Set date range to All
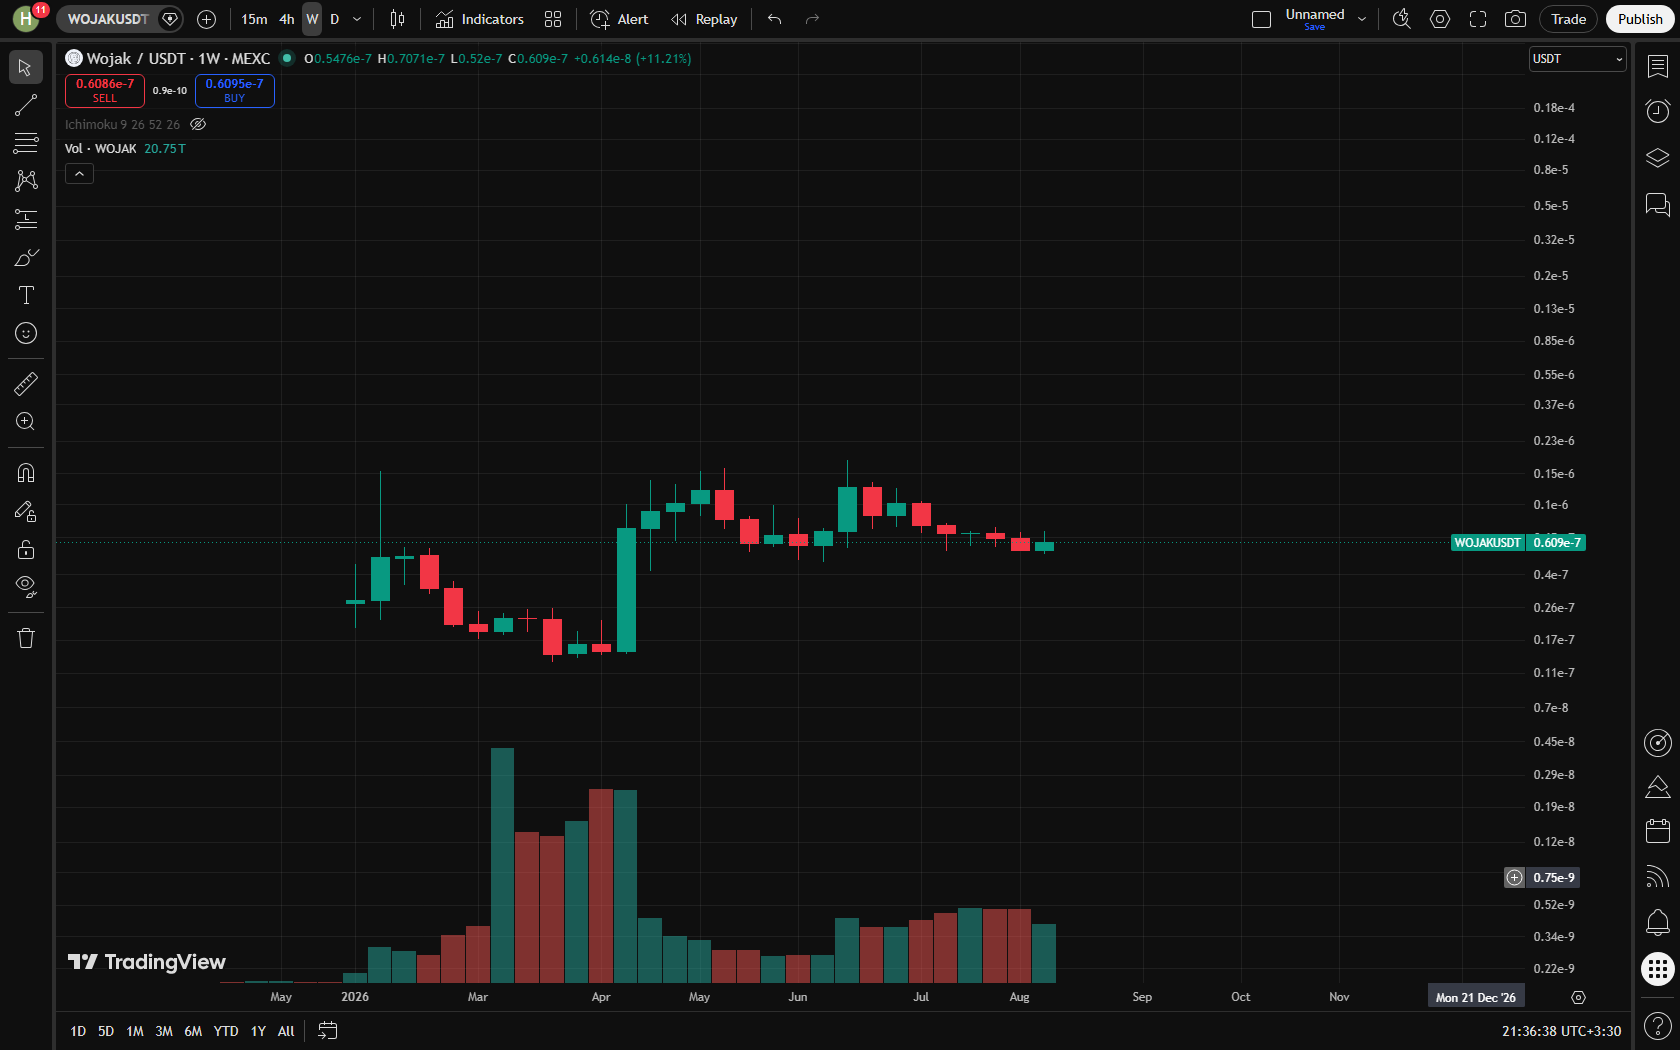1680x1050 pixels. (286, 1031)
